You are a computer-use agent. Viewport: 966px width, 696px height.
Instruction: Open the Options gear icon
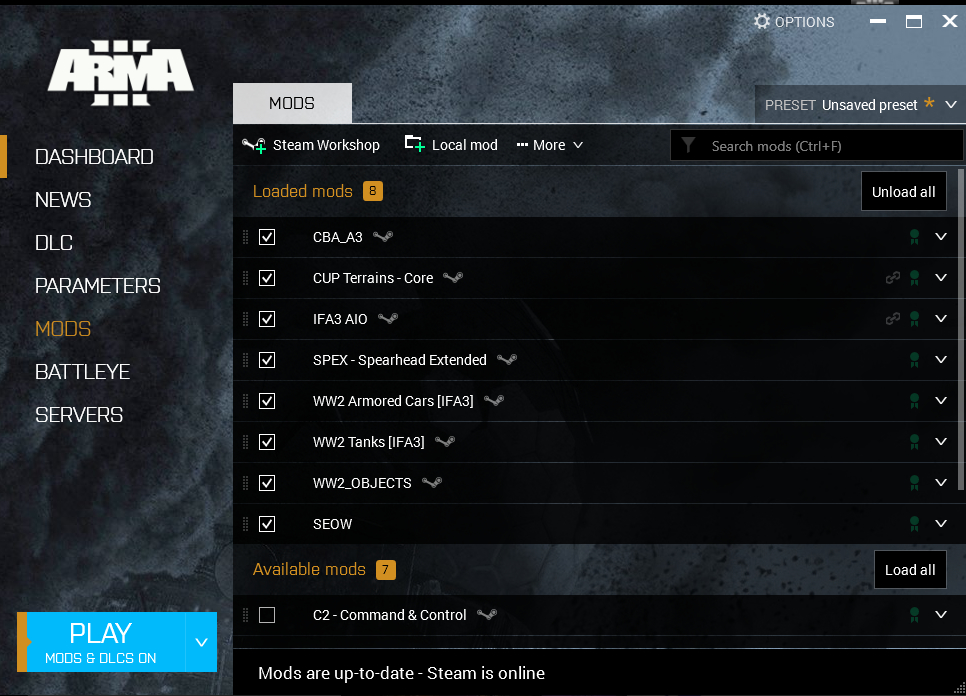coord(762,22)
